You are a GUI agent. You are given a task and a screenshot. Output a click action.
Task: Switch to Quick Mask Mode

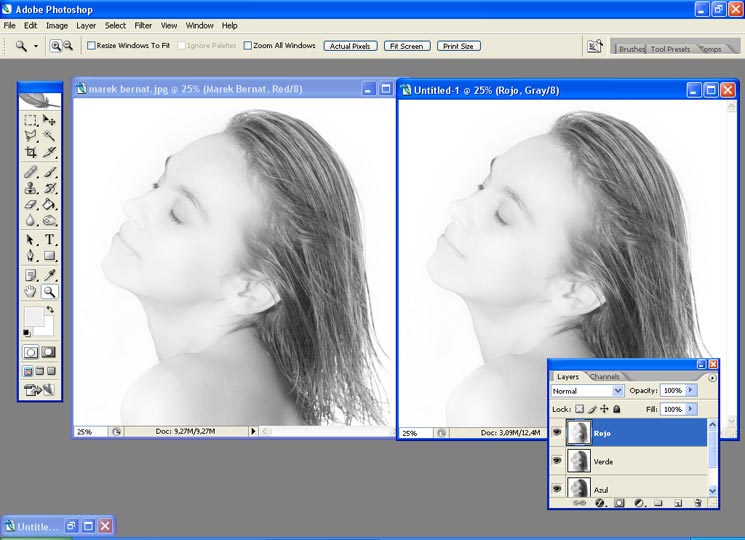tap(48, 352)
